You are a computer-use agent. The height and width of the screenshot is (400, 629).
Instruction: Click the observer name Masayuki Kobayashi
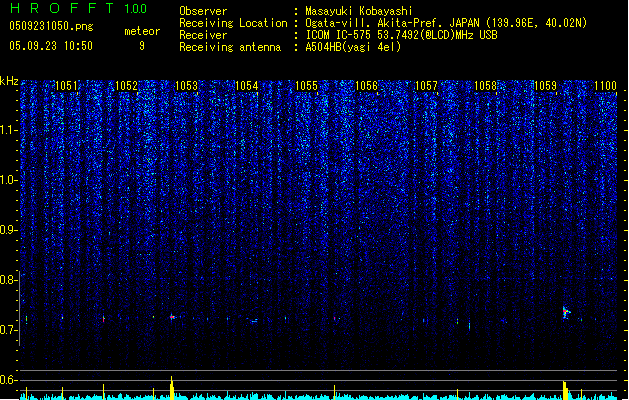[x=359, y=11]
